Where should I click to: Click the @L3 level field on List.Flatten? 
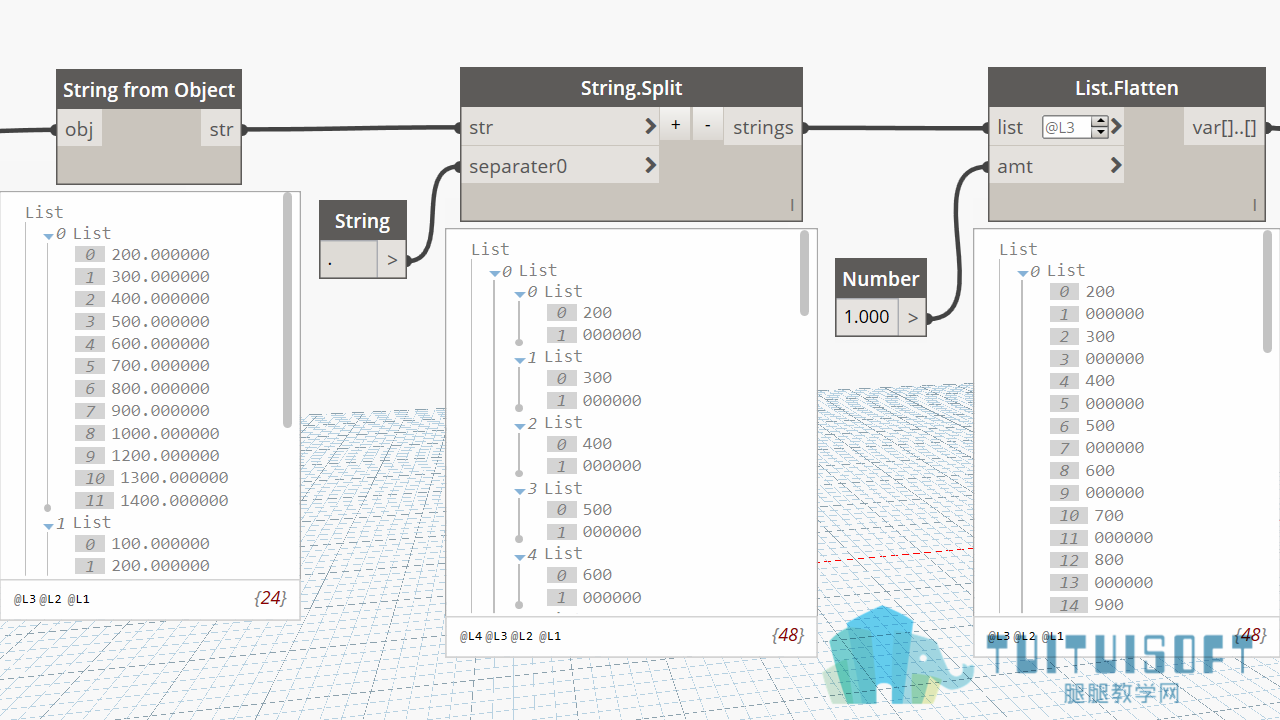pos(1066,127)
